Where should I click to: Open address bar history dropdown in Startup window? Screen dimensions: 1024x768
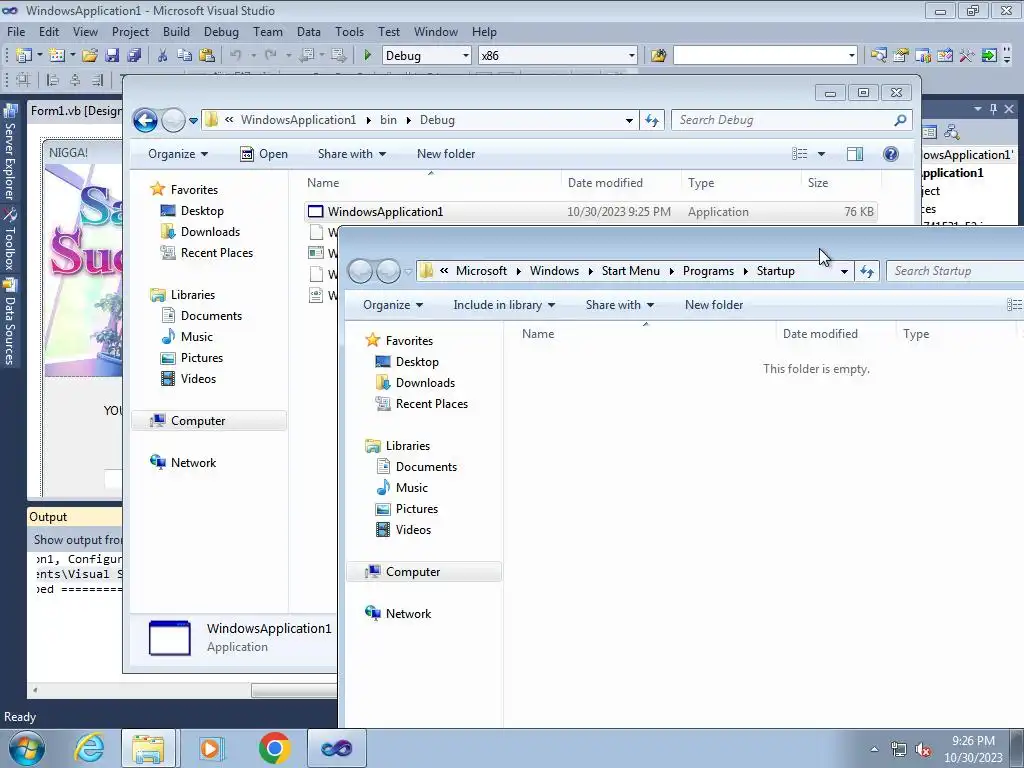(x=844, y=271)
